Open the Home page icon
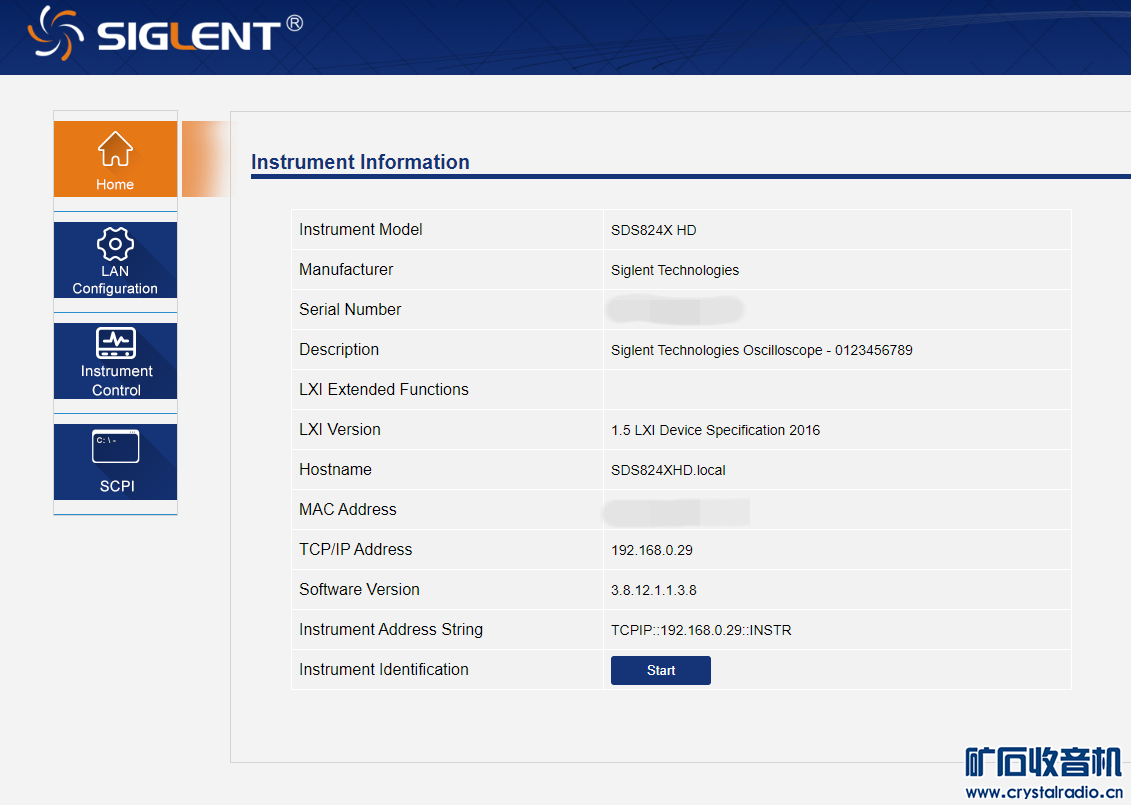1131x805 pixels. coord(115,149)
